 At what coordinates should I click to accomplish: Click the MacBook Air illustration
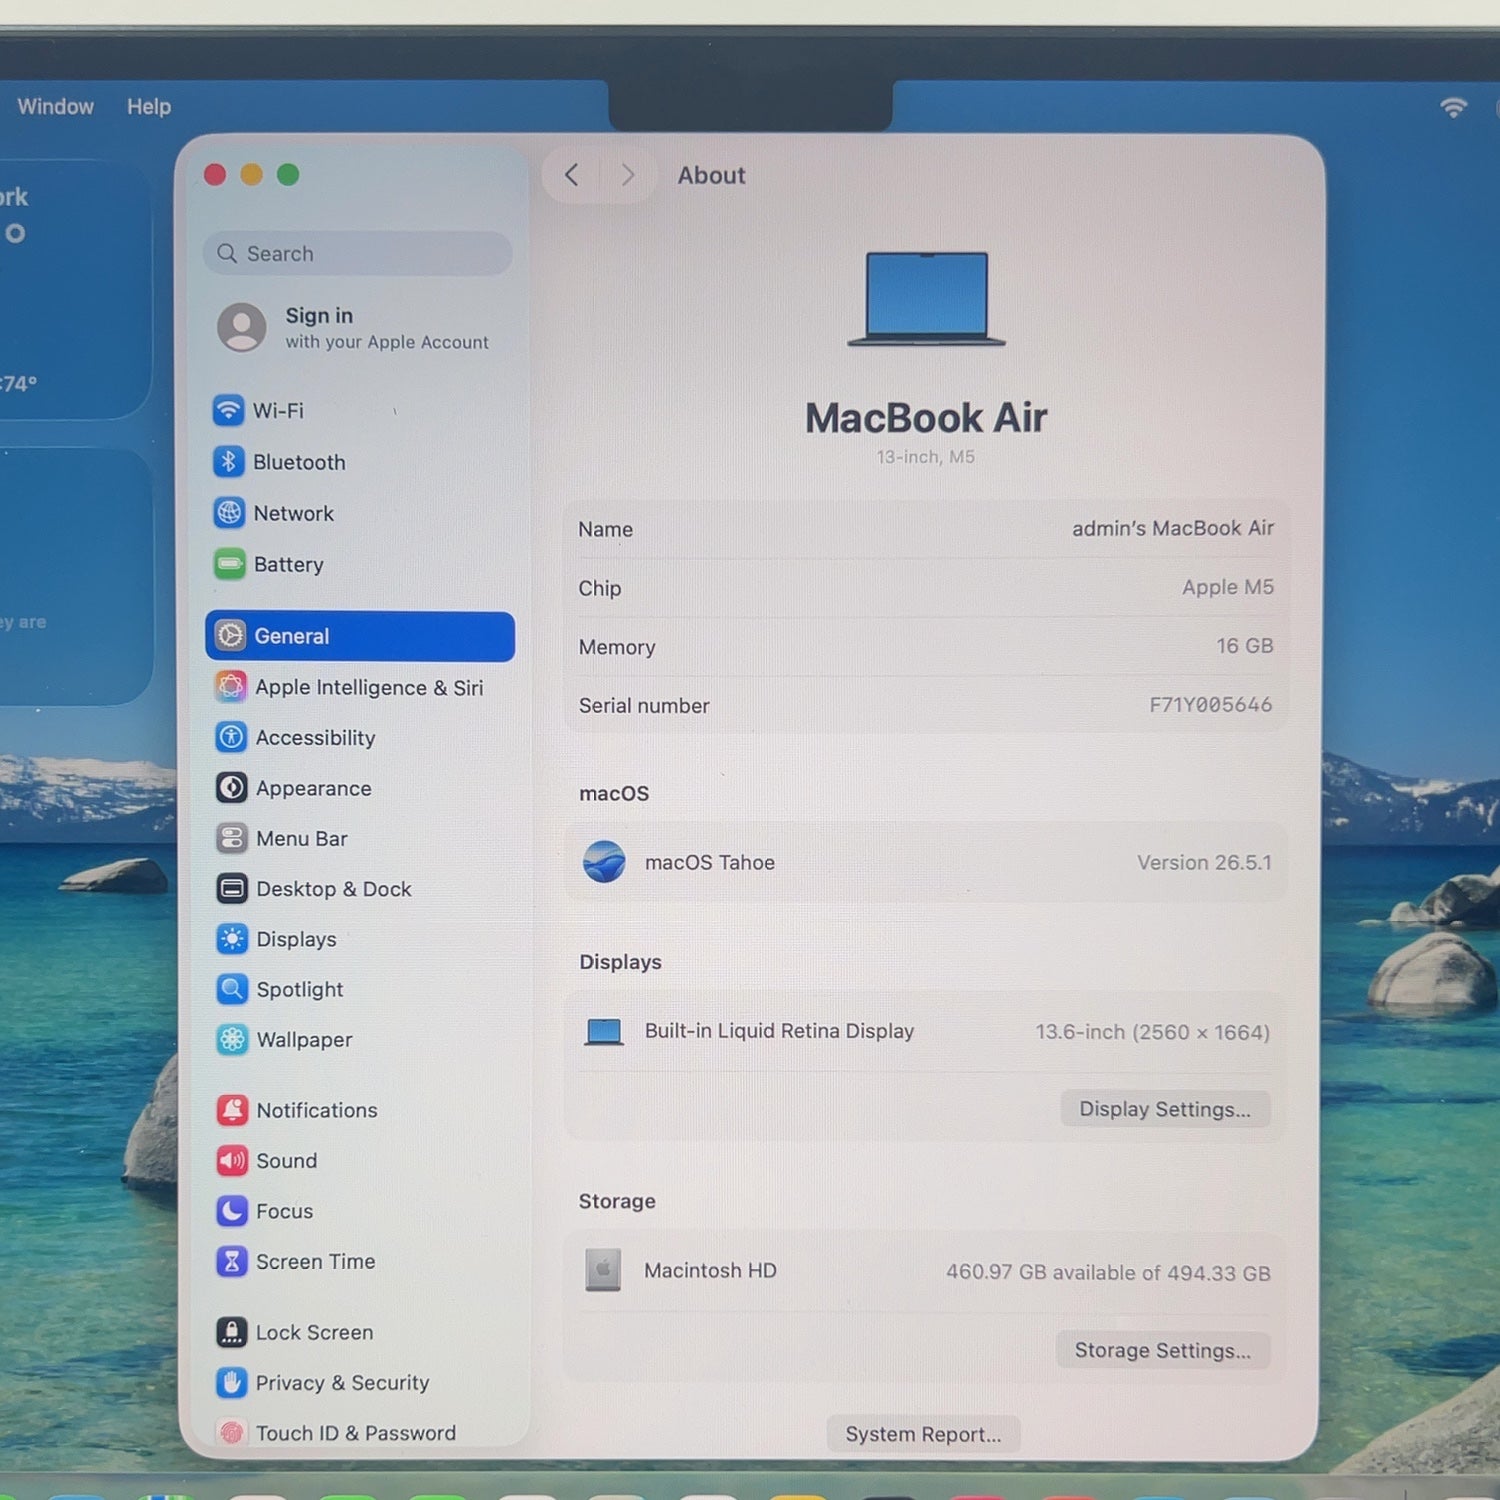(x=927, y=299)
